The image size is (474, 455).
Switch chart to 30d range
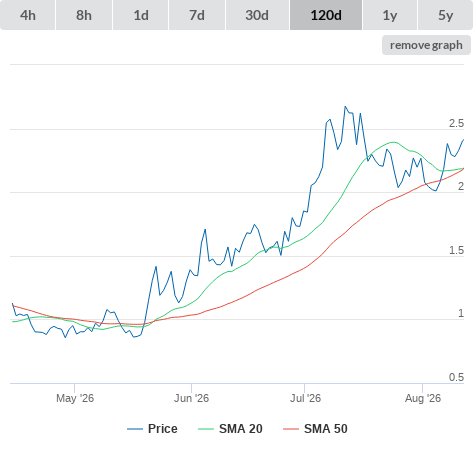(x=257, y=15)
